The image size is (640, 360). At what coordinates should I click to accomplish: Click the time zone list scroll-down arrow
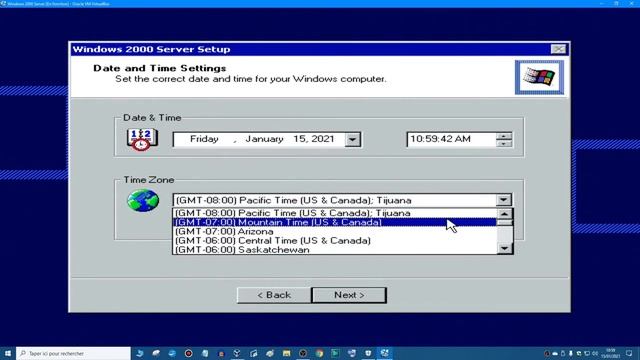505,248
